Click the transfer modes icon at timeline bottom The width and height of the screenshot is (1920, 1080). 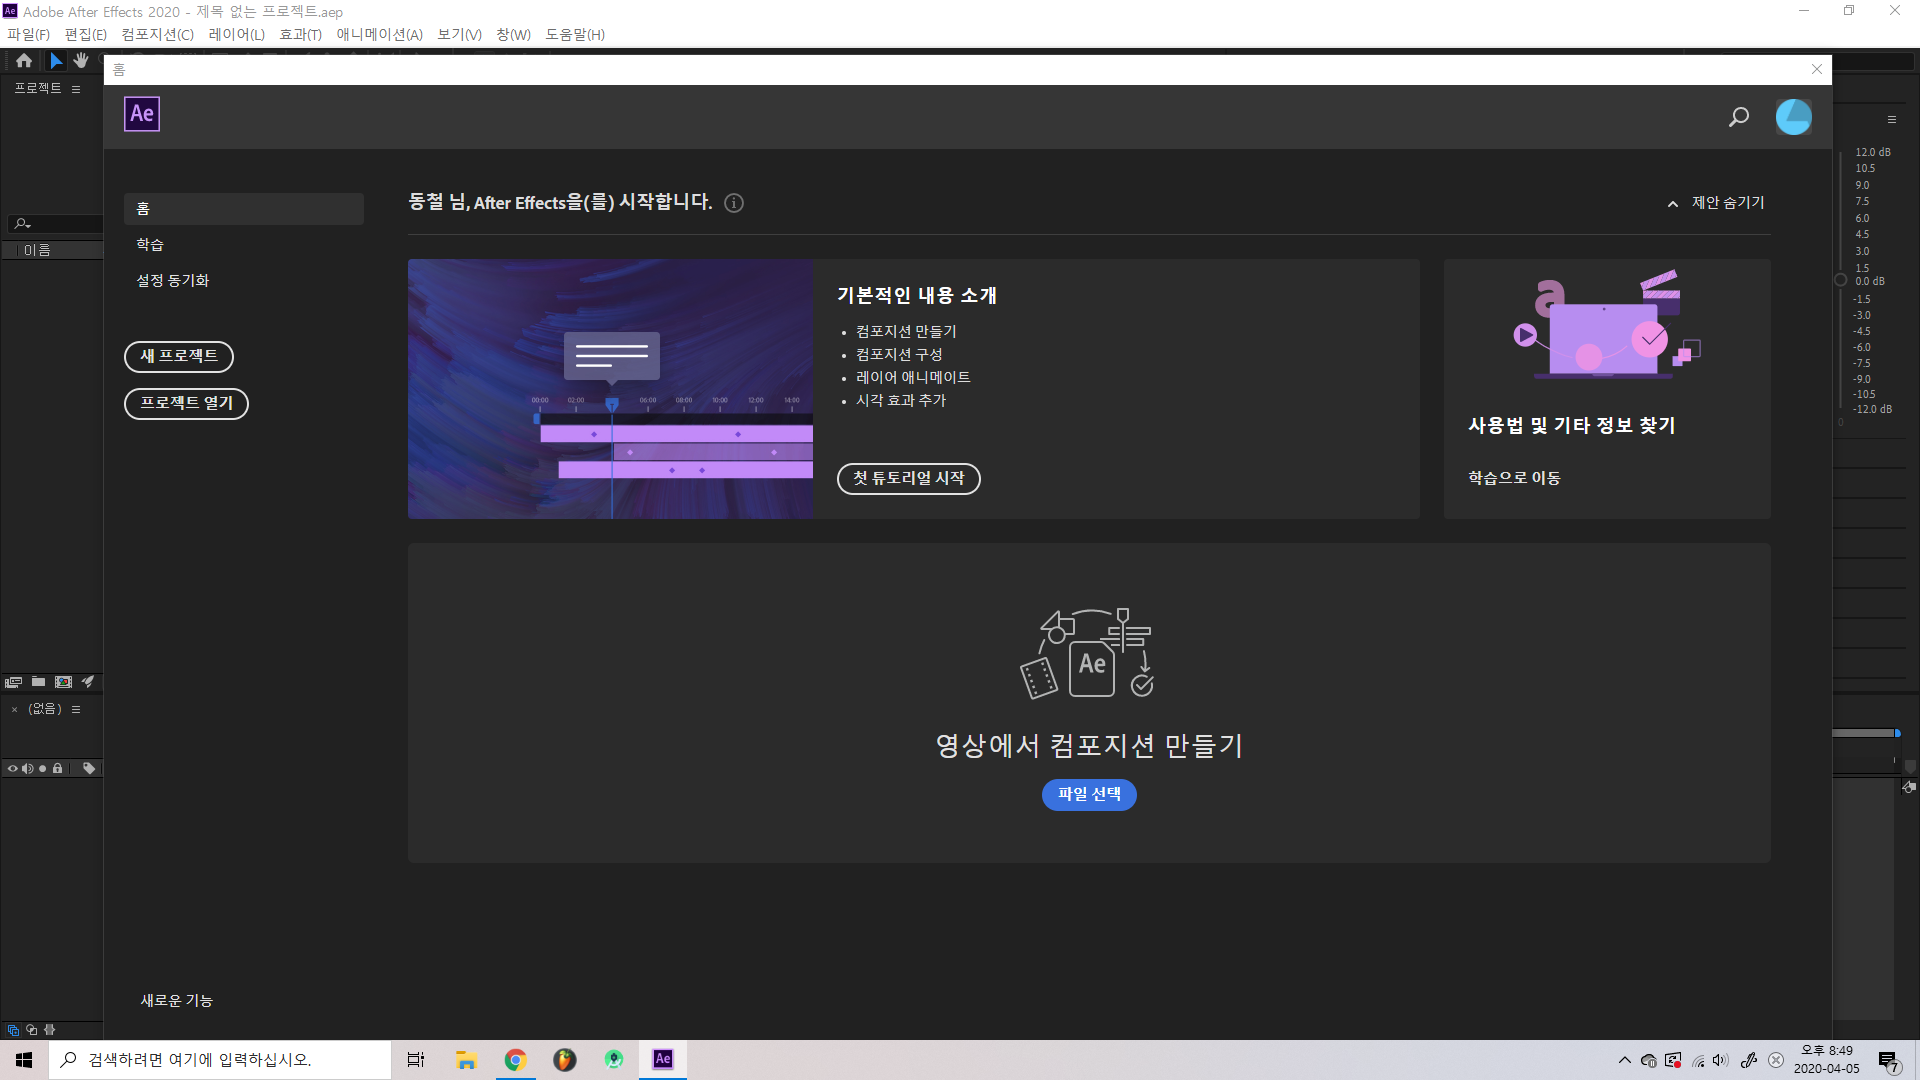31,1030
